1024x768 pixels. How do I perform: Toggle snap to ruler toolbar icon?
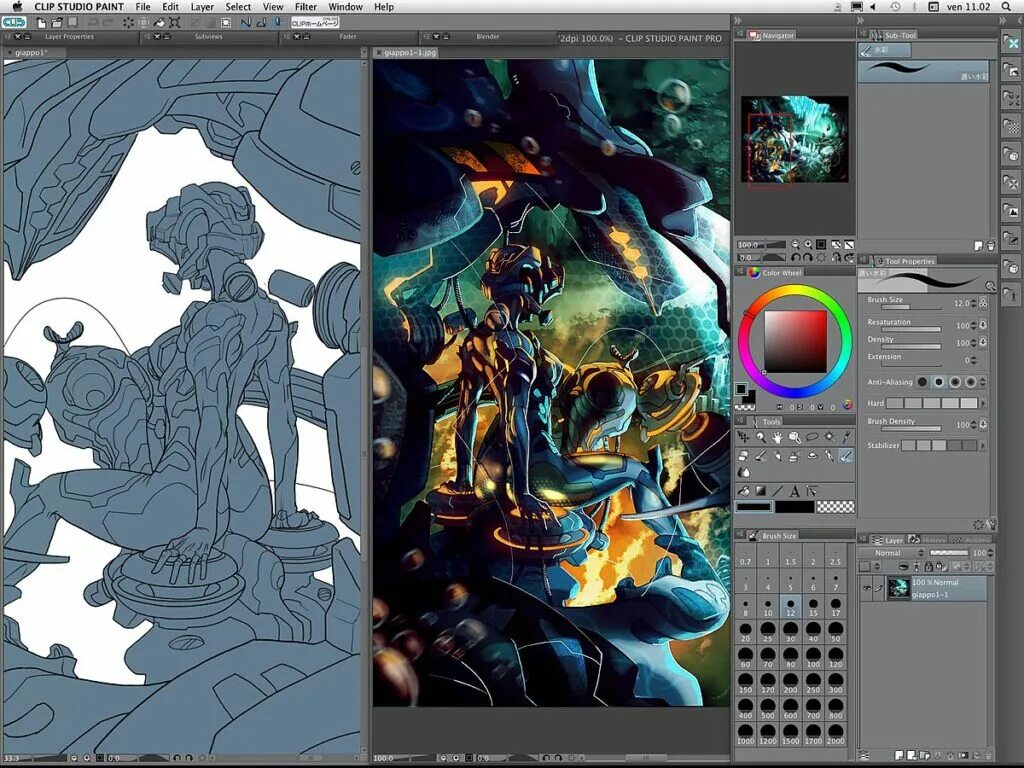click(246, 22)
